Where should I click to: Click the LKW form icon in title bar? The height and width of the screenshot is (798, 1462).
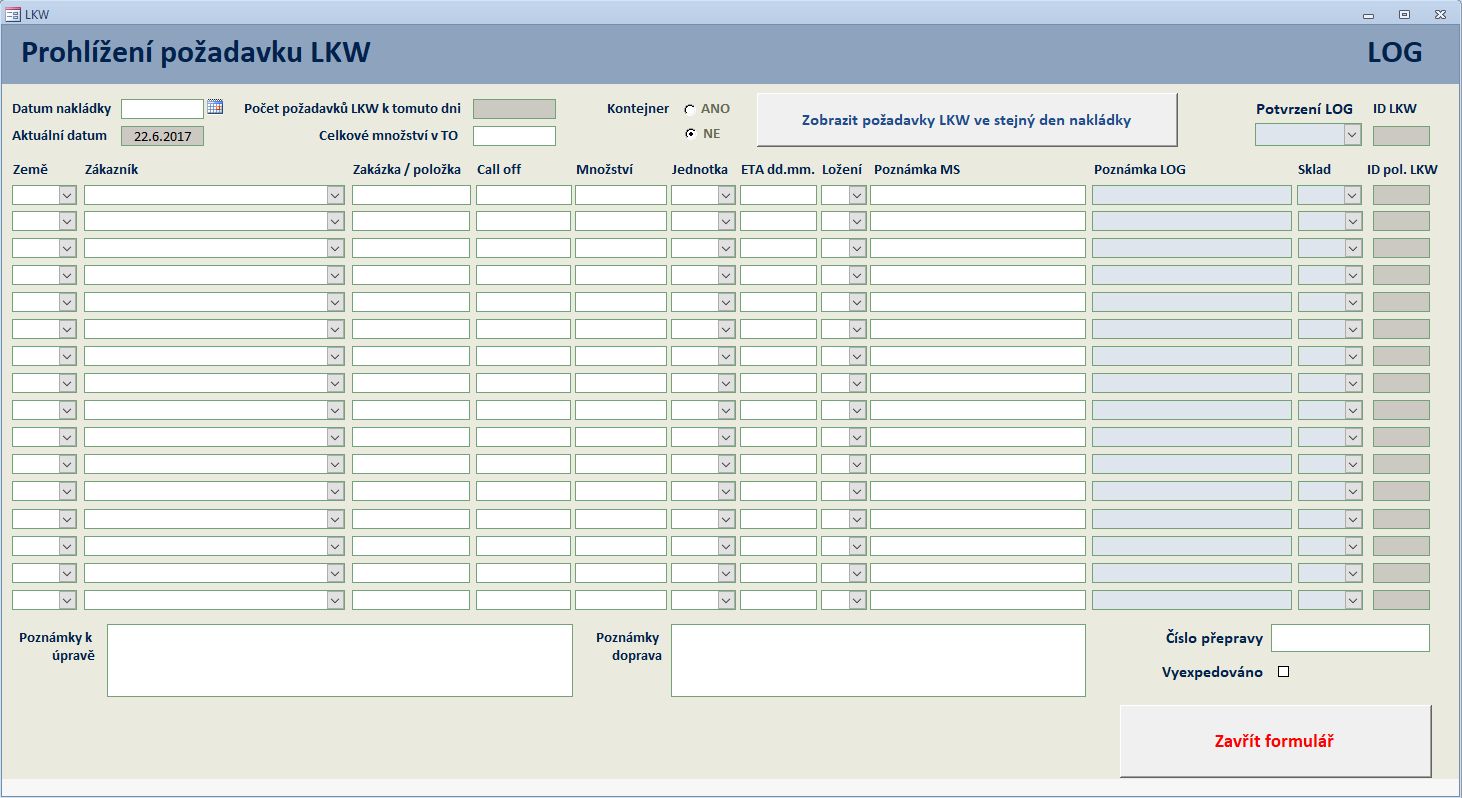point(14,14)
